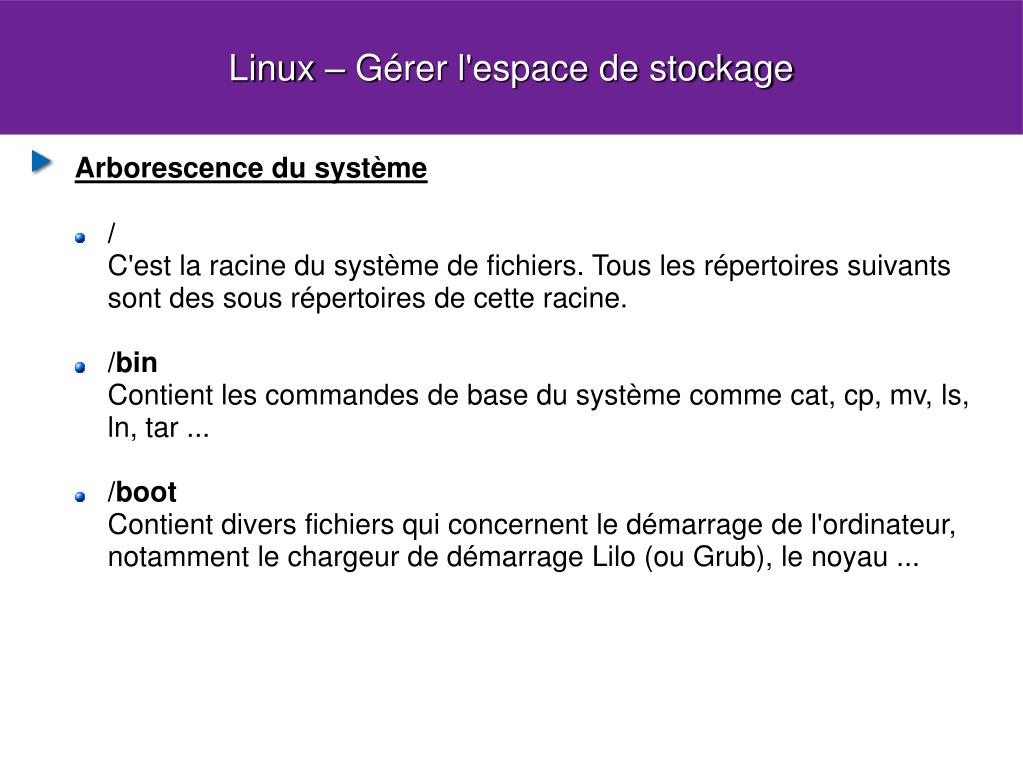Click the word Linux in the title
The width and height of the screenshot is (1023, 767).
(x=271, y=68)
